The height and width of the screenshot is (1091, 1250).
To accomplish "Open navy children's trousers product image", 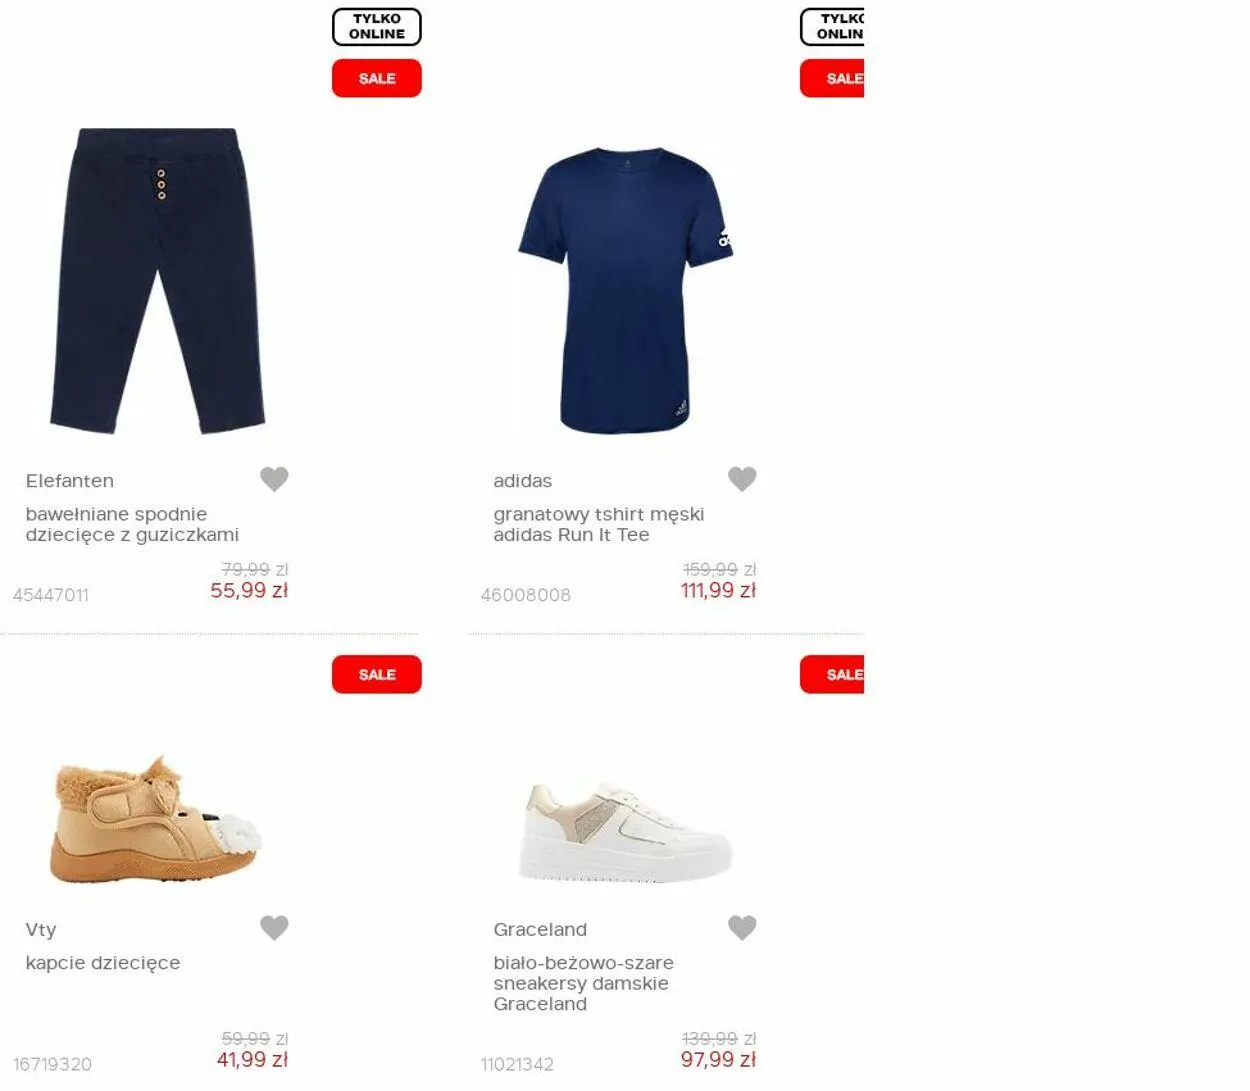I will [158, 281].
